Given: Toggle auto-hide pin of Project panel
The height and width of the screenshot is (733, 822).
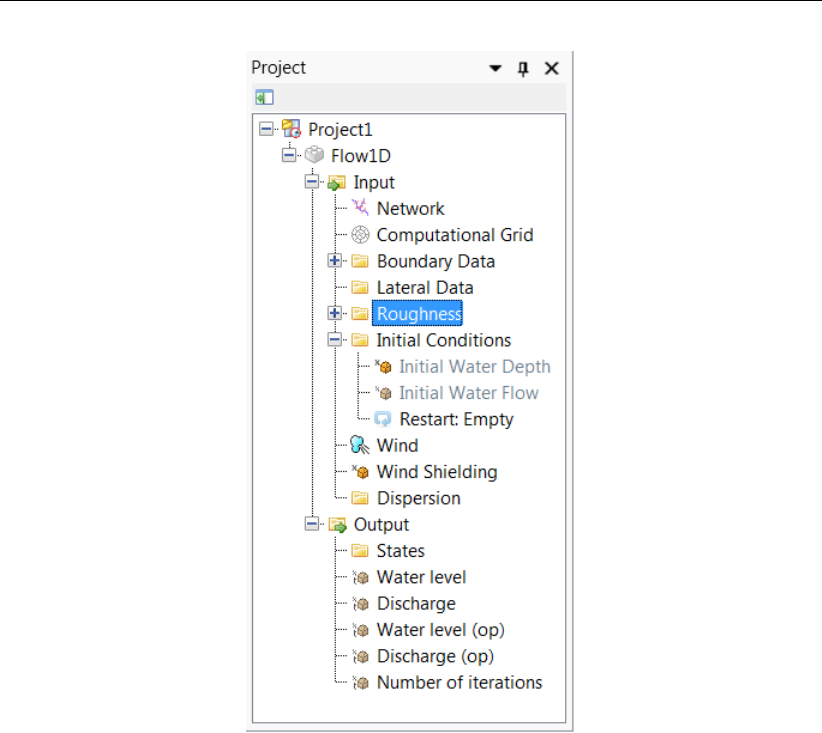Looking at the screenshot, I should pos(522,69).
